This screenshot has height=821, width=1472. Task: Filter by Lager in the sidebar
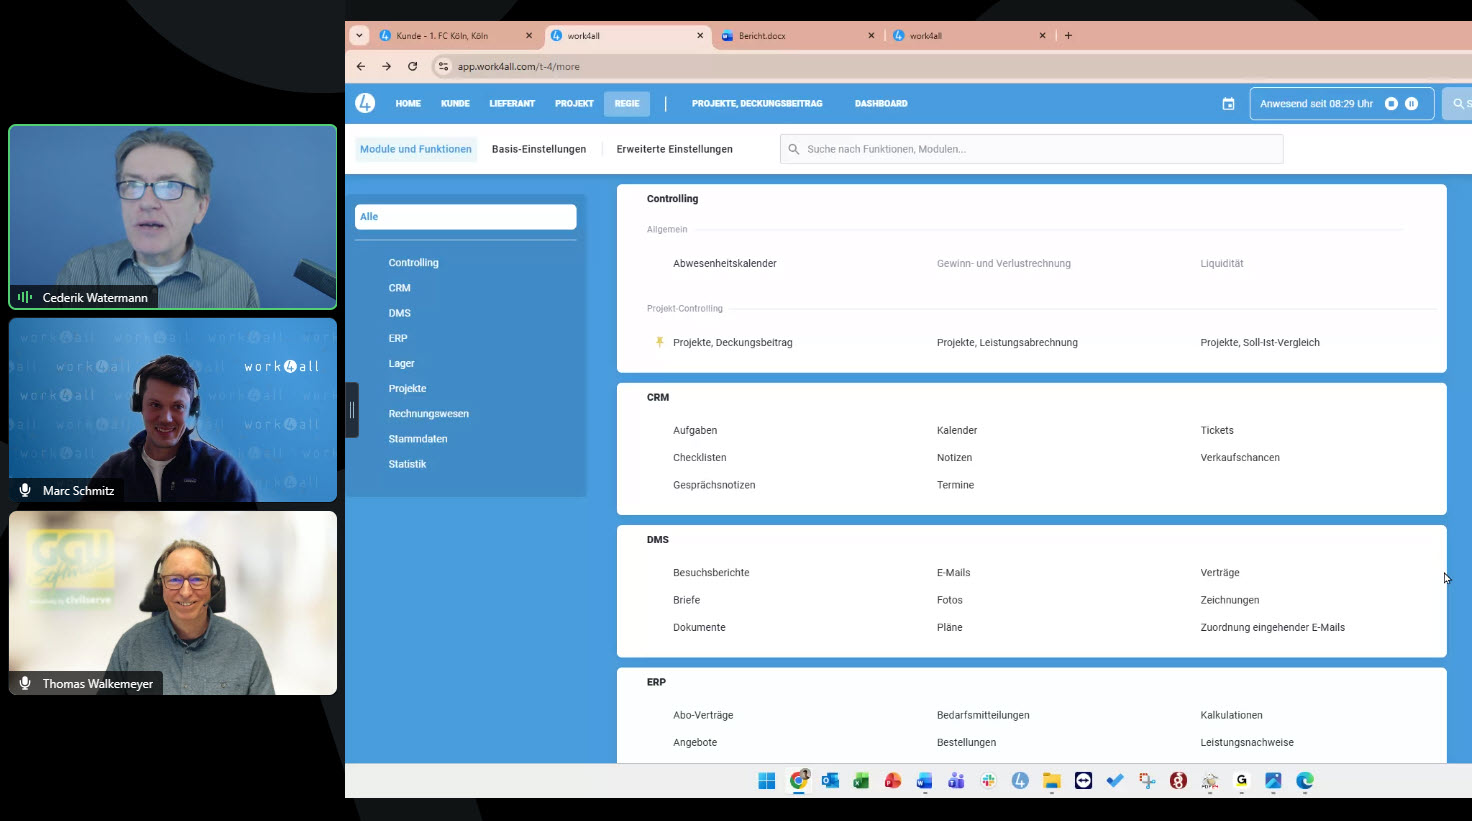tap(401, 363)
